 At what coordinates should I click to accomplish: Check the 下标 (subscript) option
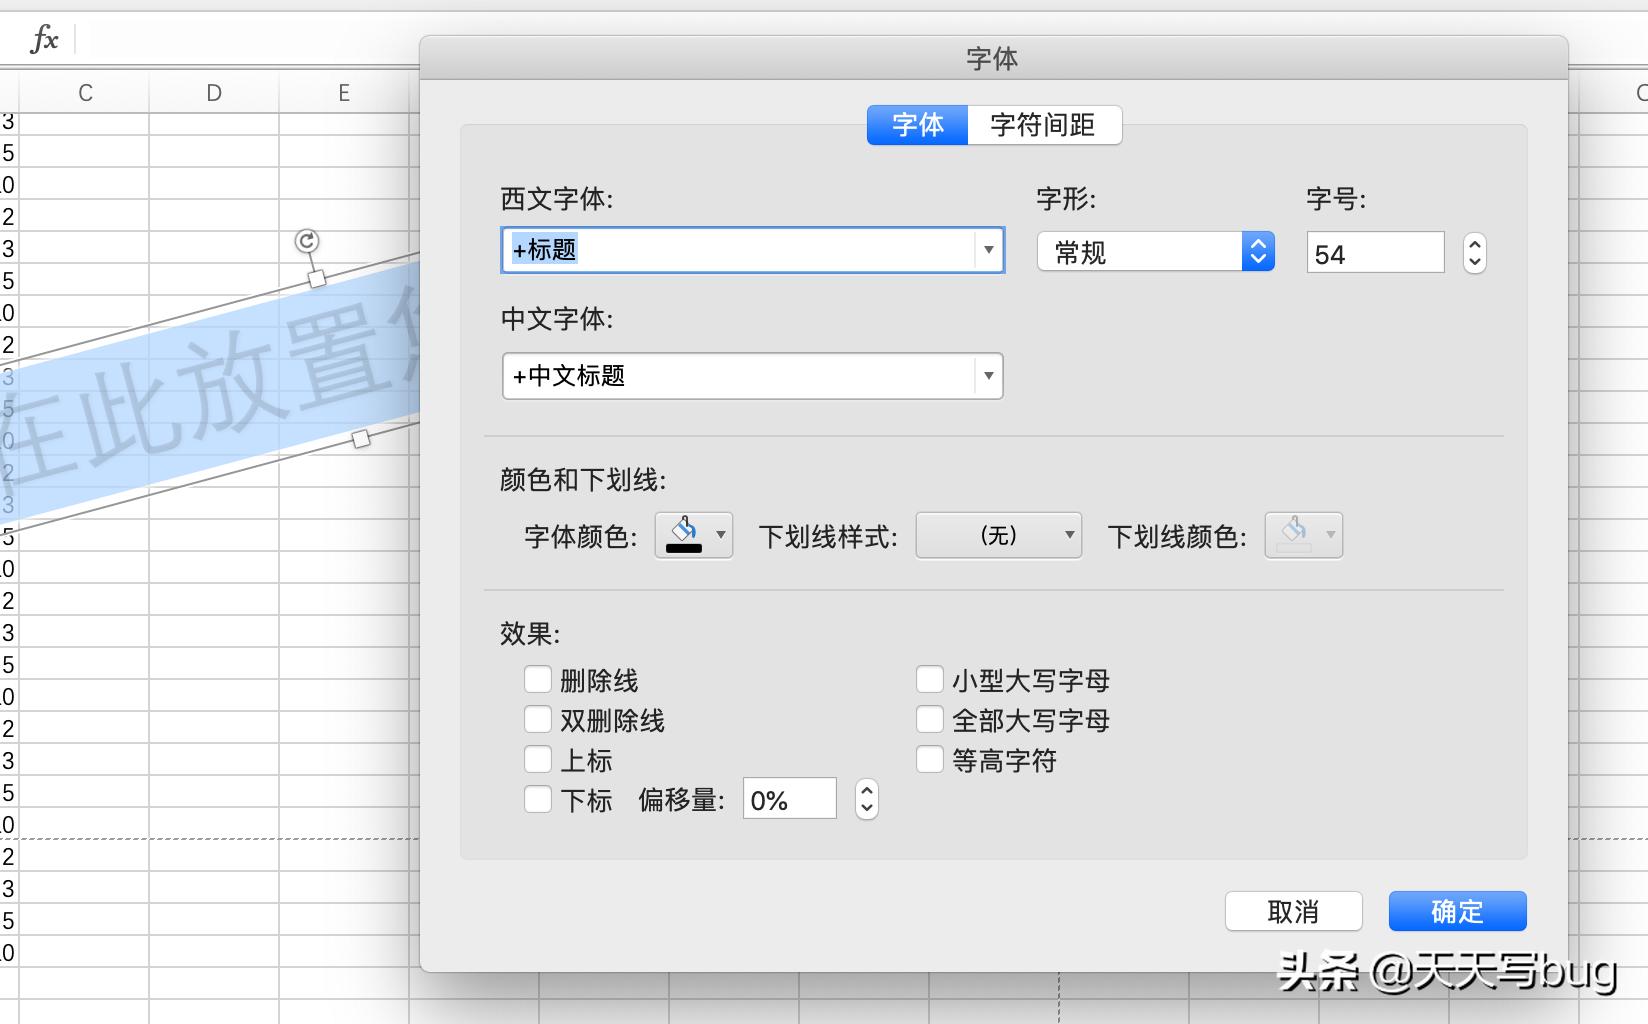pos(537,799)
